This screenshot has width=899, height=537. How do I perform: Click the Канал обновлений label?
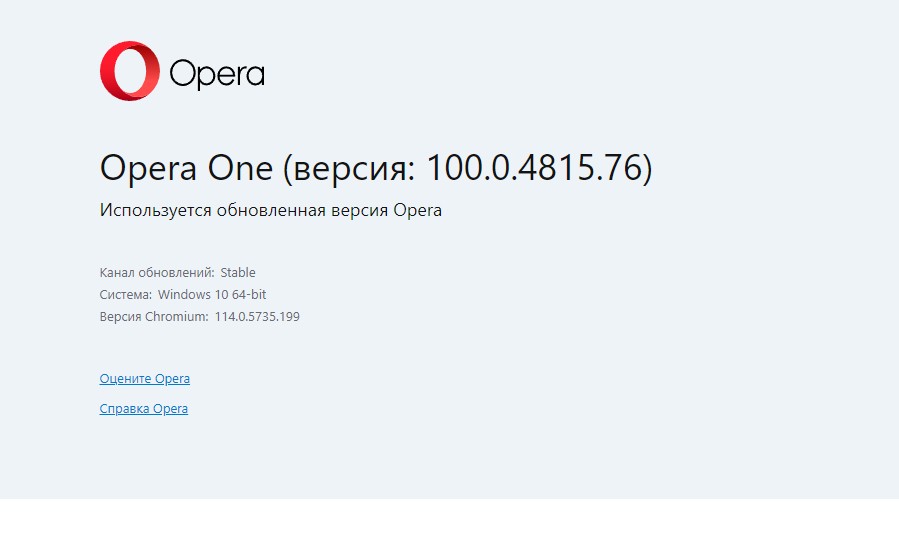click(x=157, y=272)
